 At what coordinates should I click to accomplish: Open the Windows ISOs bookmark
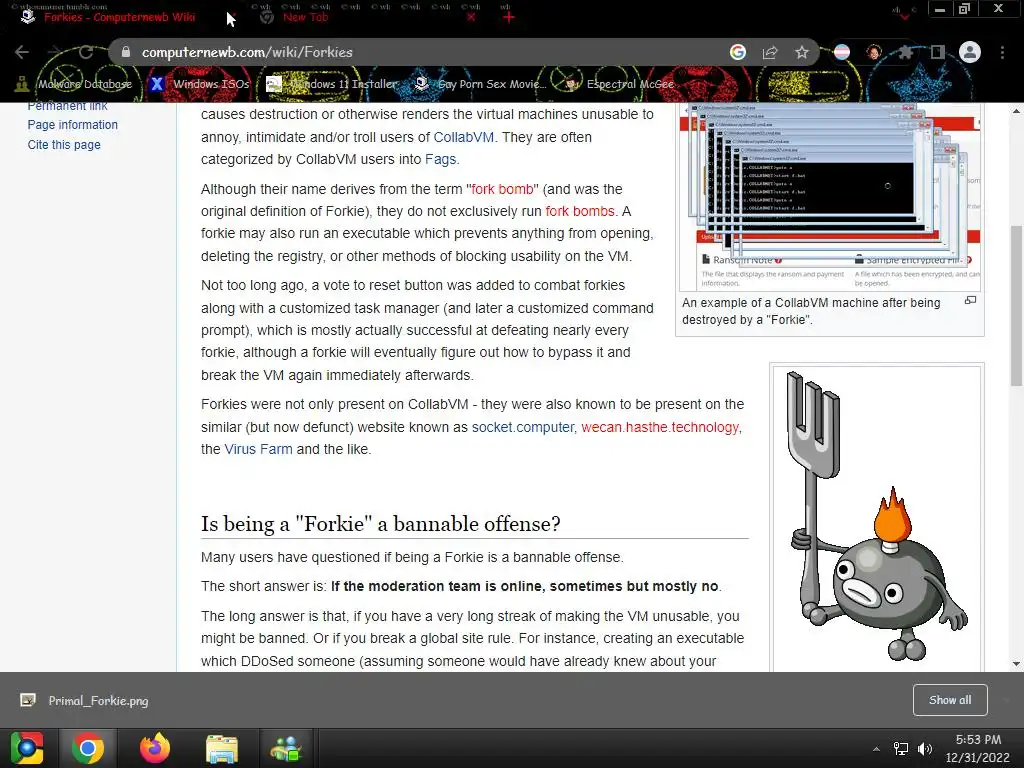[x=199, y=84]
